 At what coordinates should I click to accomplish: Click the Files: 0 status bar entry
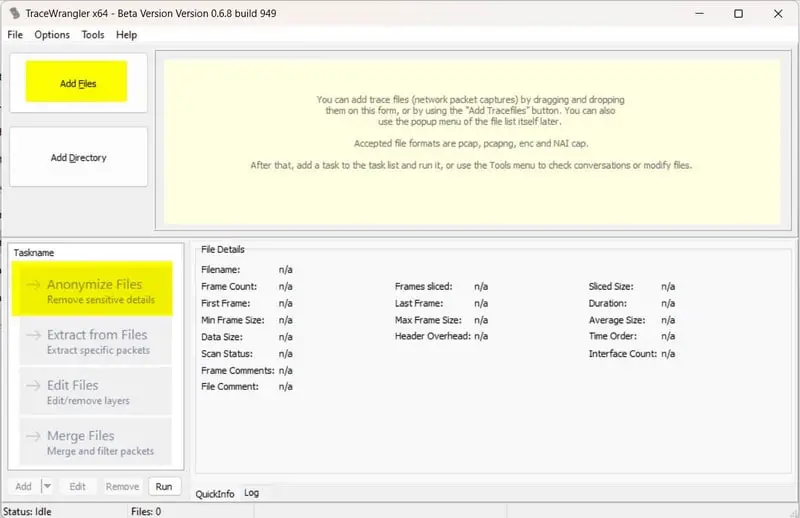[x=146, y=511]
